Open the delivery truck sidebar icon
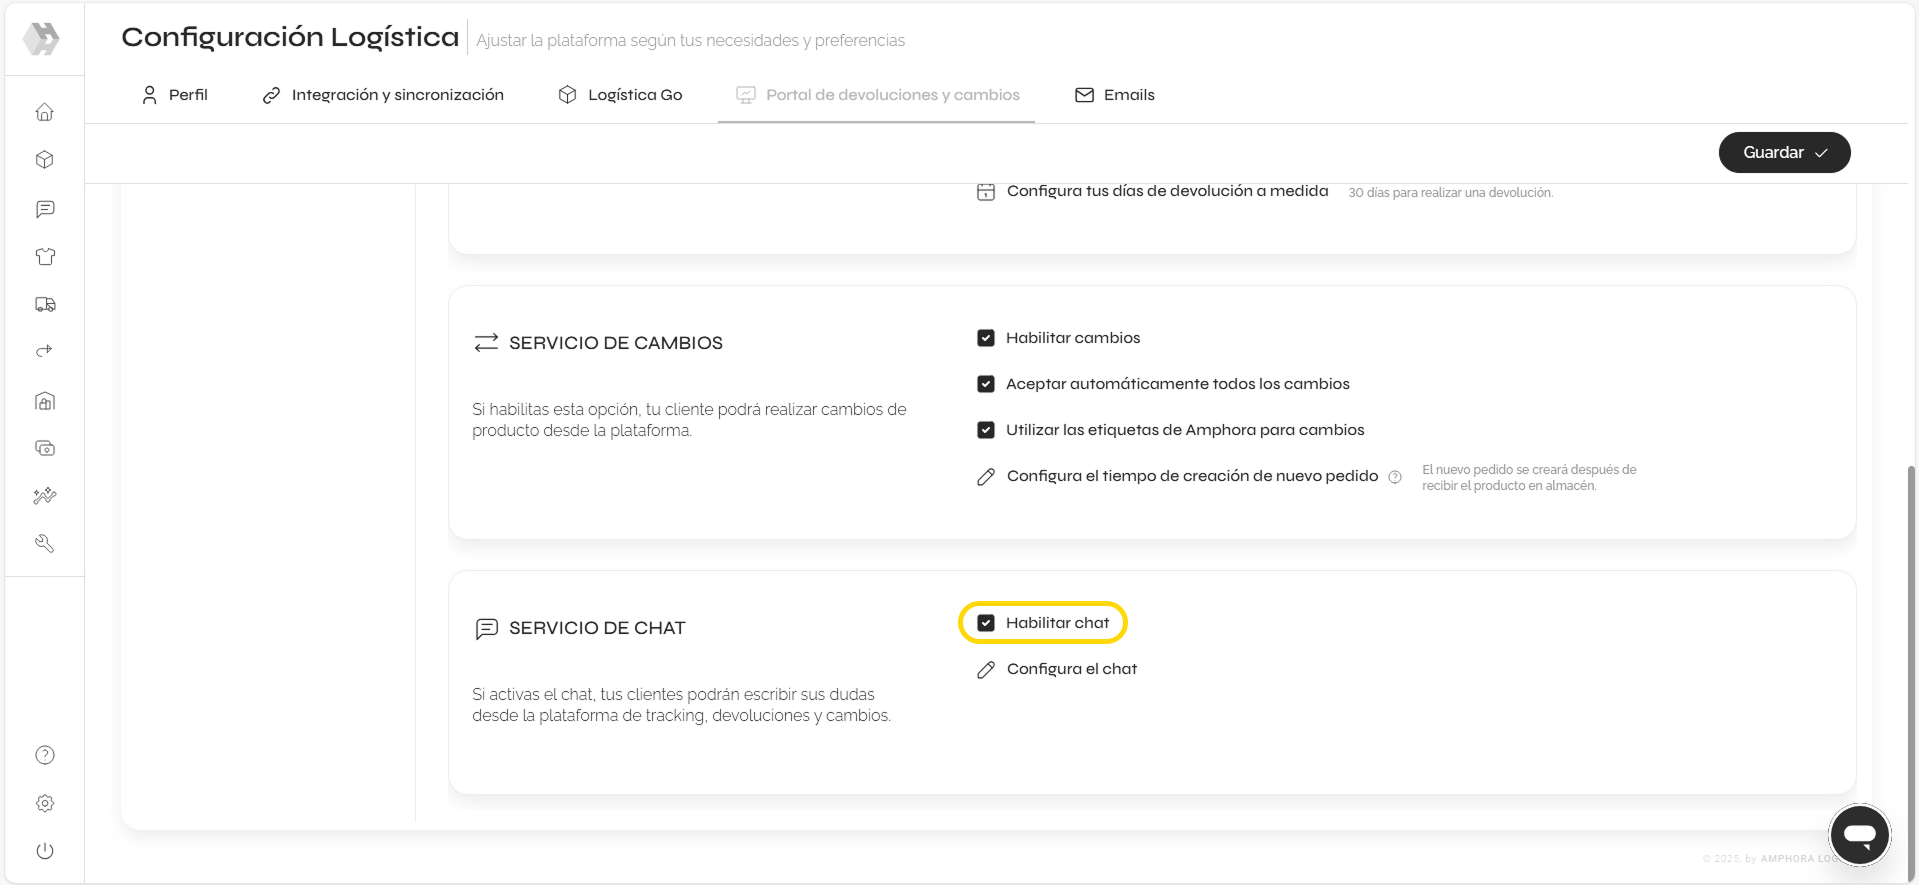Image resolution: width=1919 pixels, height=885 pixels. click(x=45, y=305)
